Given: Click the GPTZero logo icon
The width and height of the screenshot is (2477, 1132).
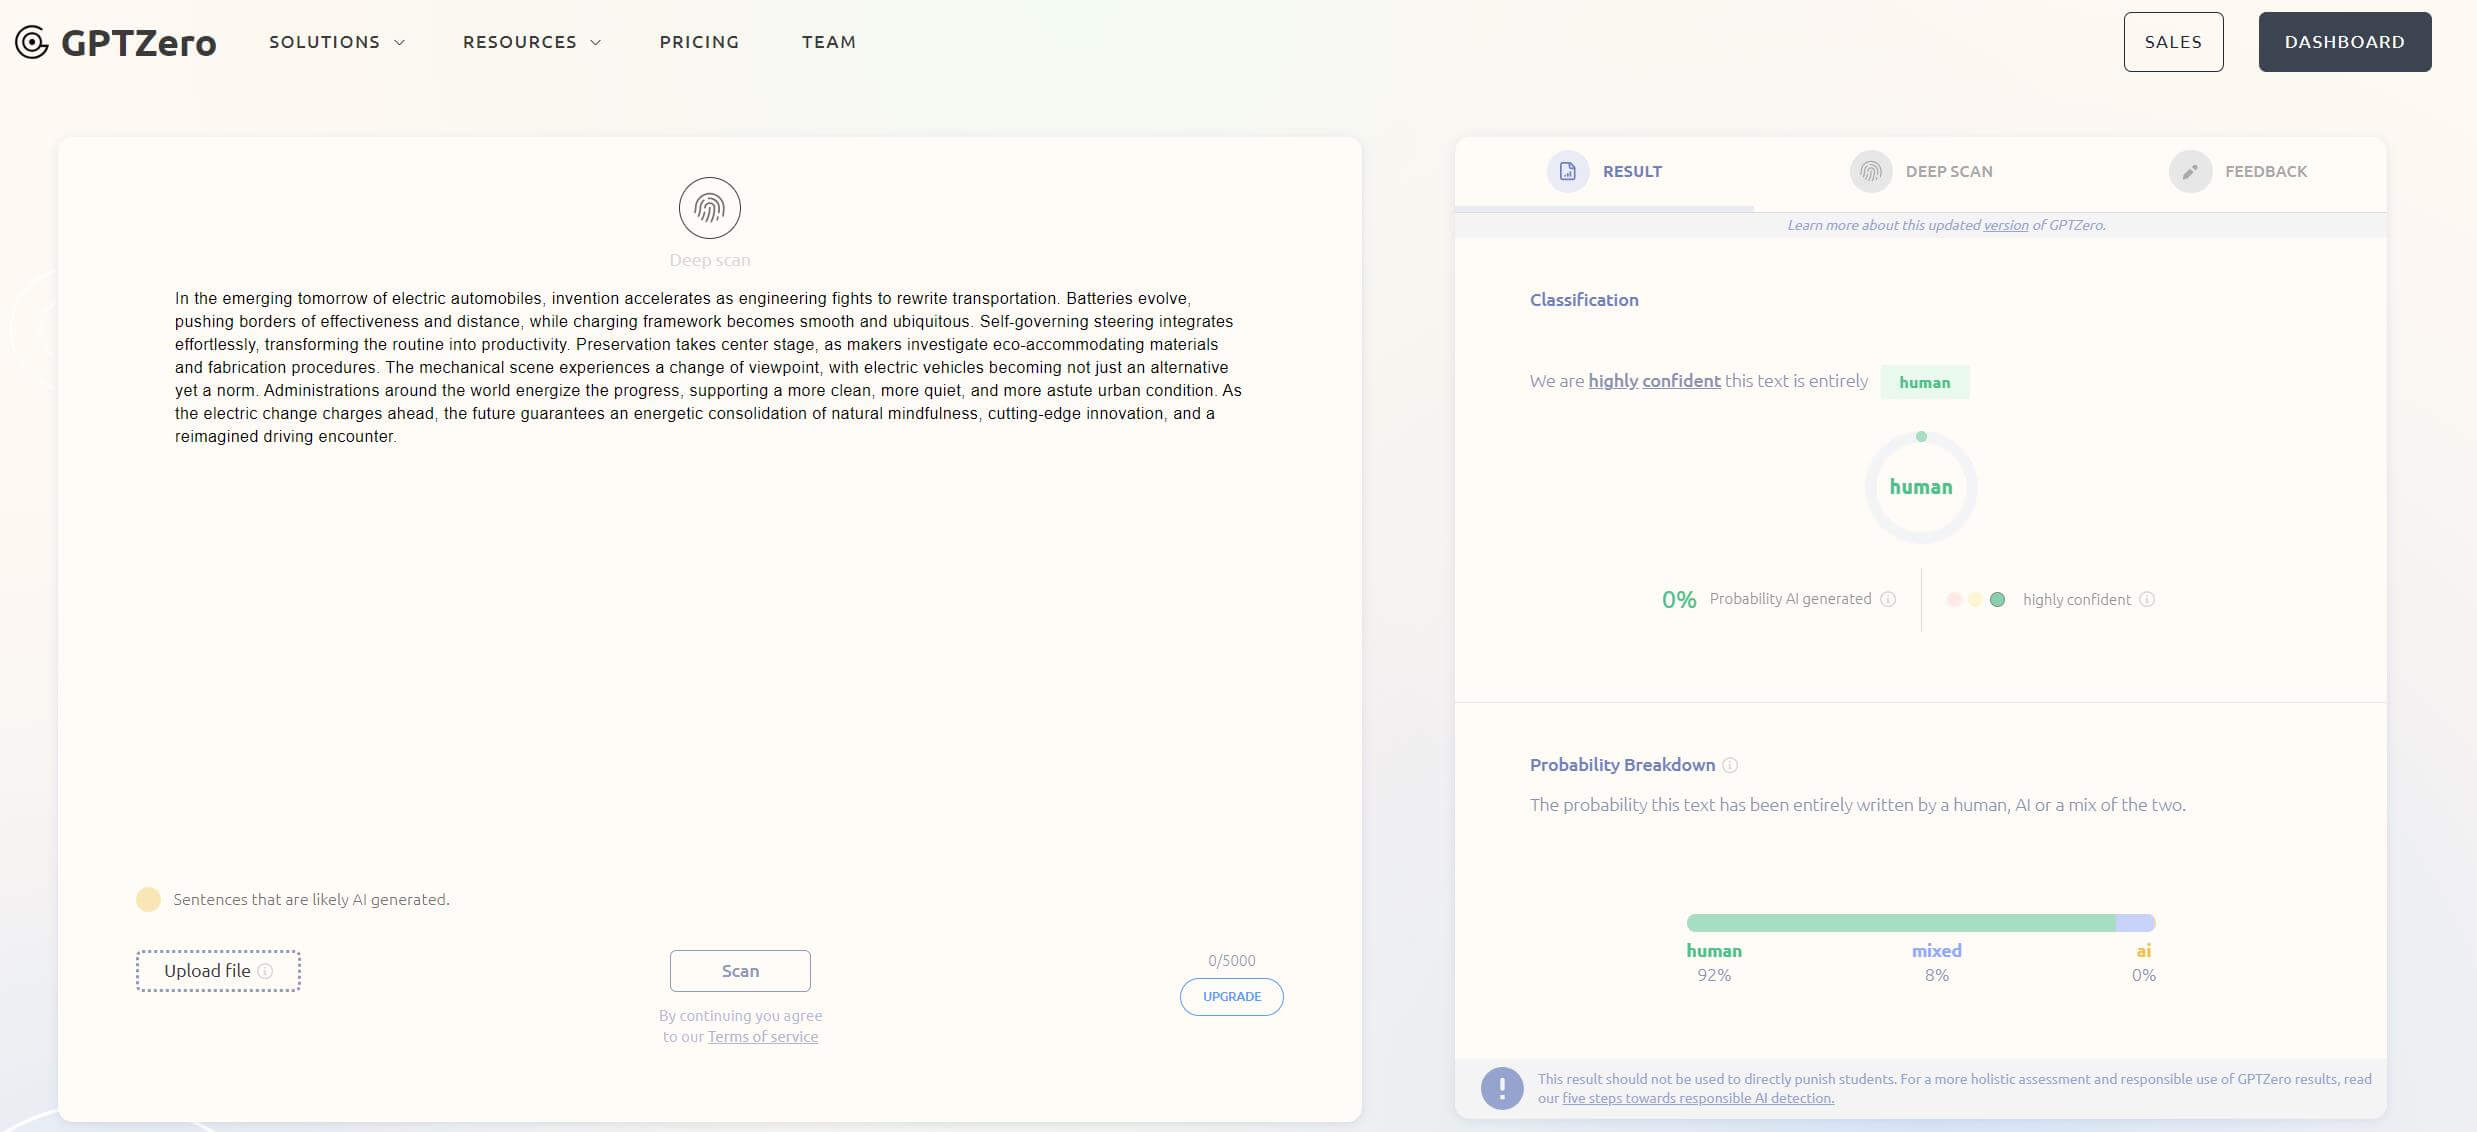Looking at the screenshot, I should point(32,42).
